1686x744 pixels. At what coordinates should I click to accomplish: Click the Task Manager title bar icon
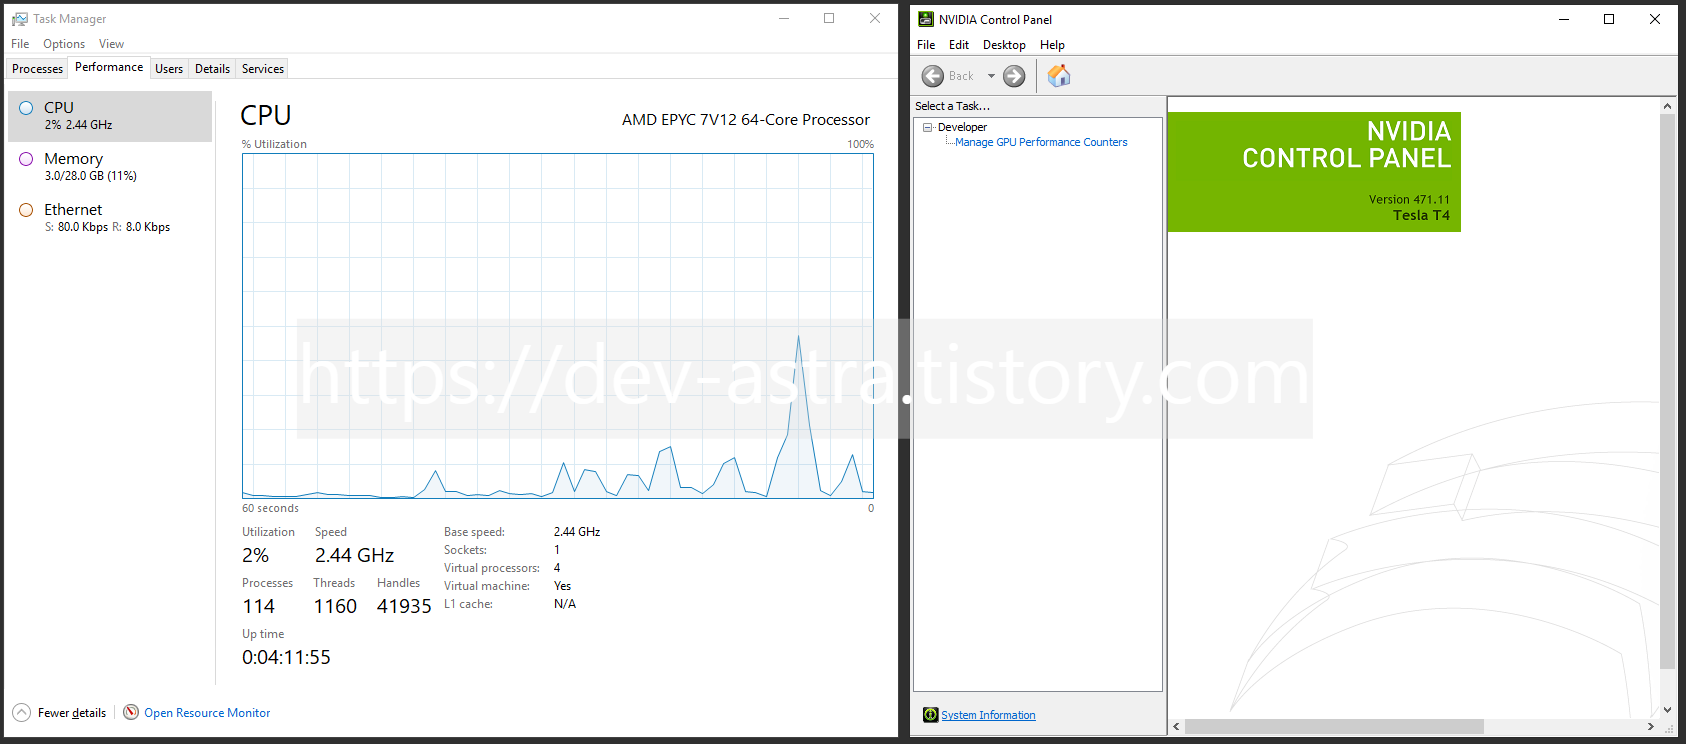point(20,19)
